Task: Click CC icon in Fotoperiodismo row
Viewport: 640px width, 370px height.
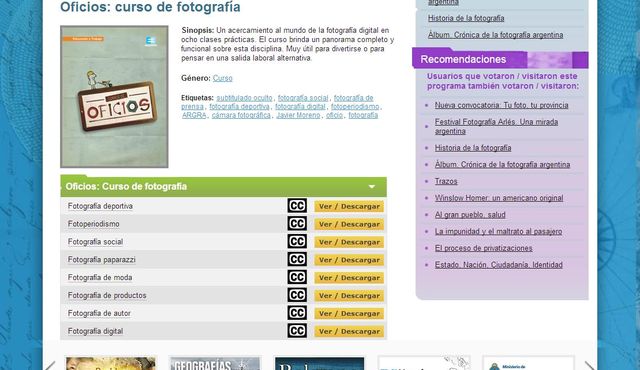Action: (x=297, y=224)
